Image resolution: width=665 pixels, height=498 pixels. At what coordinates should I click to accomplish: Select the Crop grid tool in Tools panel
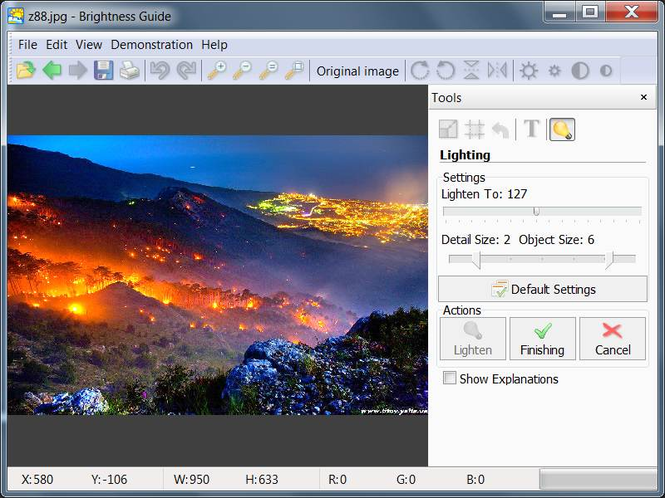point(474,129)
